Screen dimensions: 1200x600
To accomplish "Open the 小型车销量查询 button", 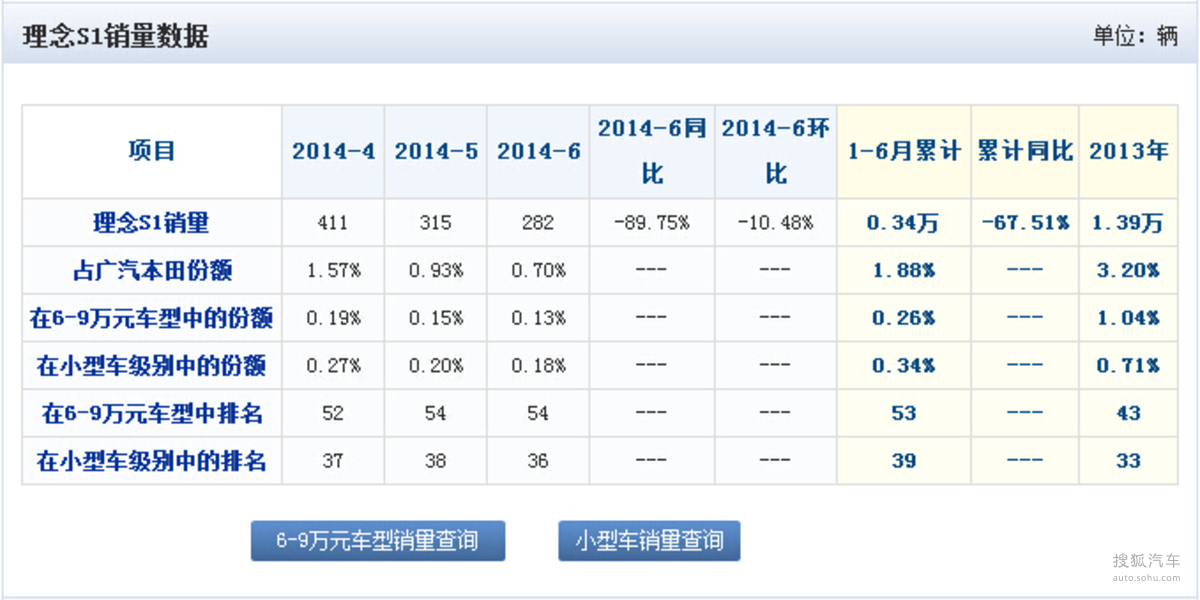I will pyautogui.click(x=649, y=541).
